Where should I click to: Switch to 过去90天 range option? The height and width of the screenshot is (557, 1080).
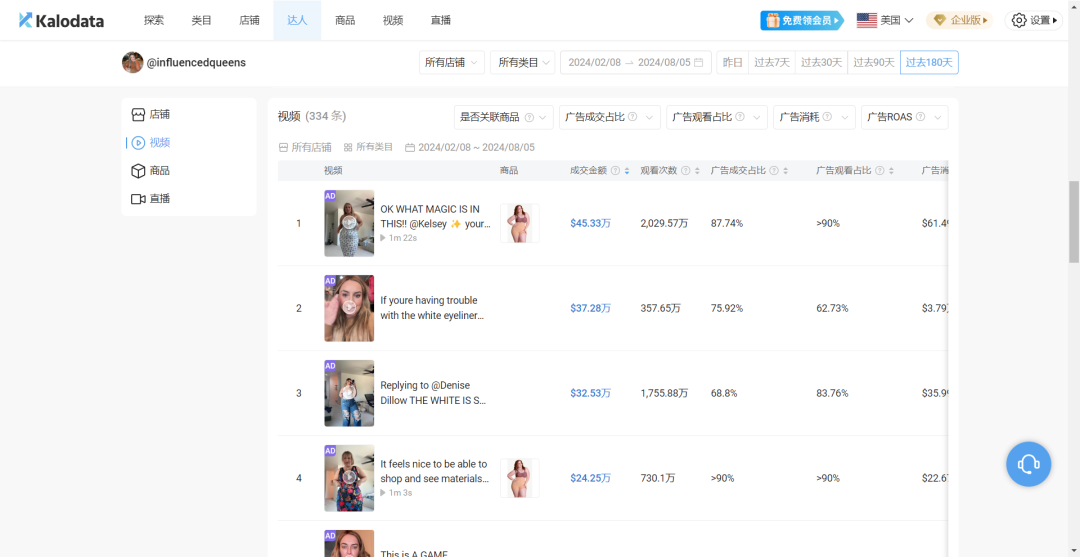pyautogui.click(x=872, y=63)
